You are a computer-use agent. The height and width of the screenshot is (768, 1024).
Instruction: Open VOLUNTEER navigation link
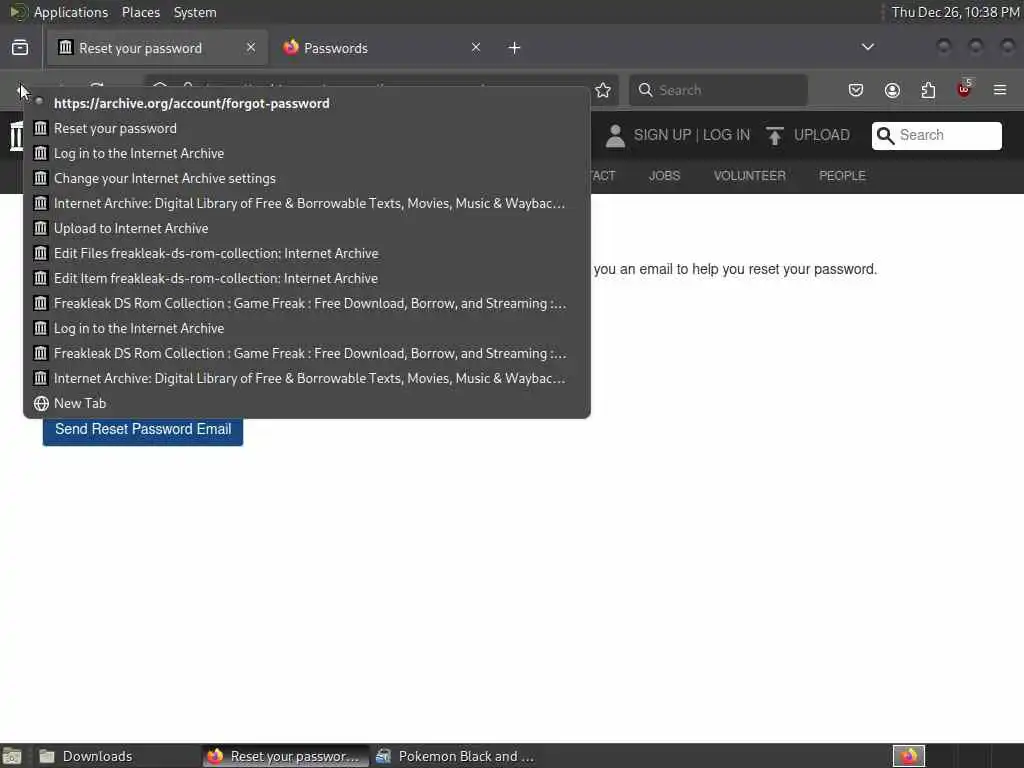point(750,176)
